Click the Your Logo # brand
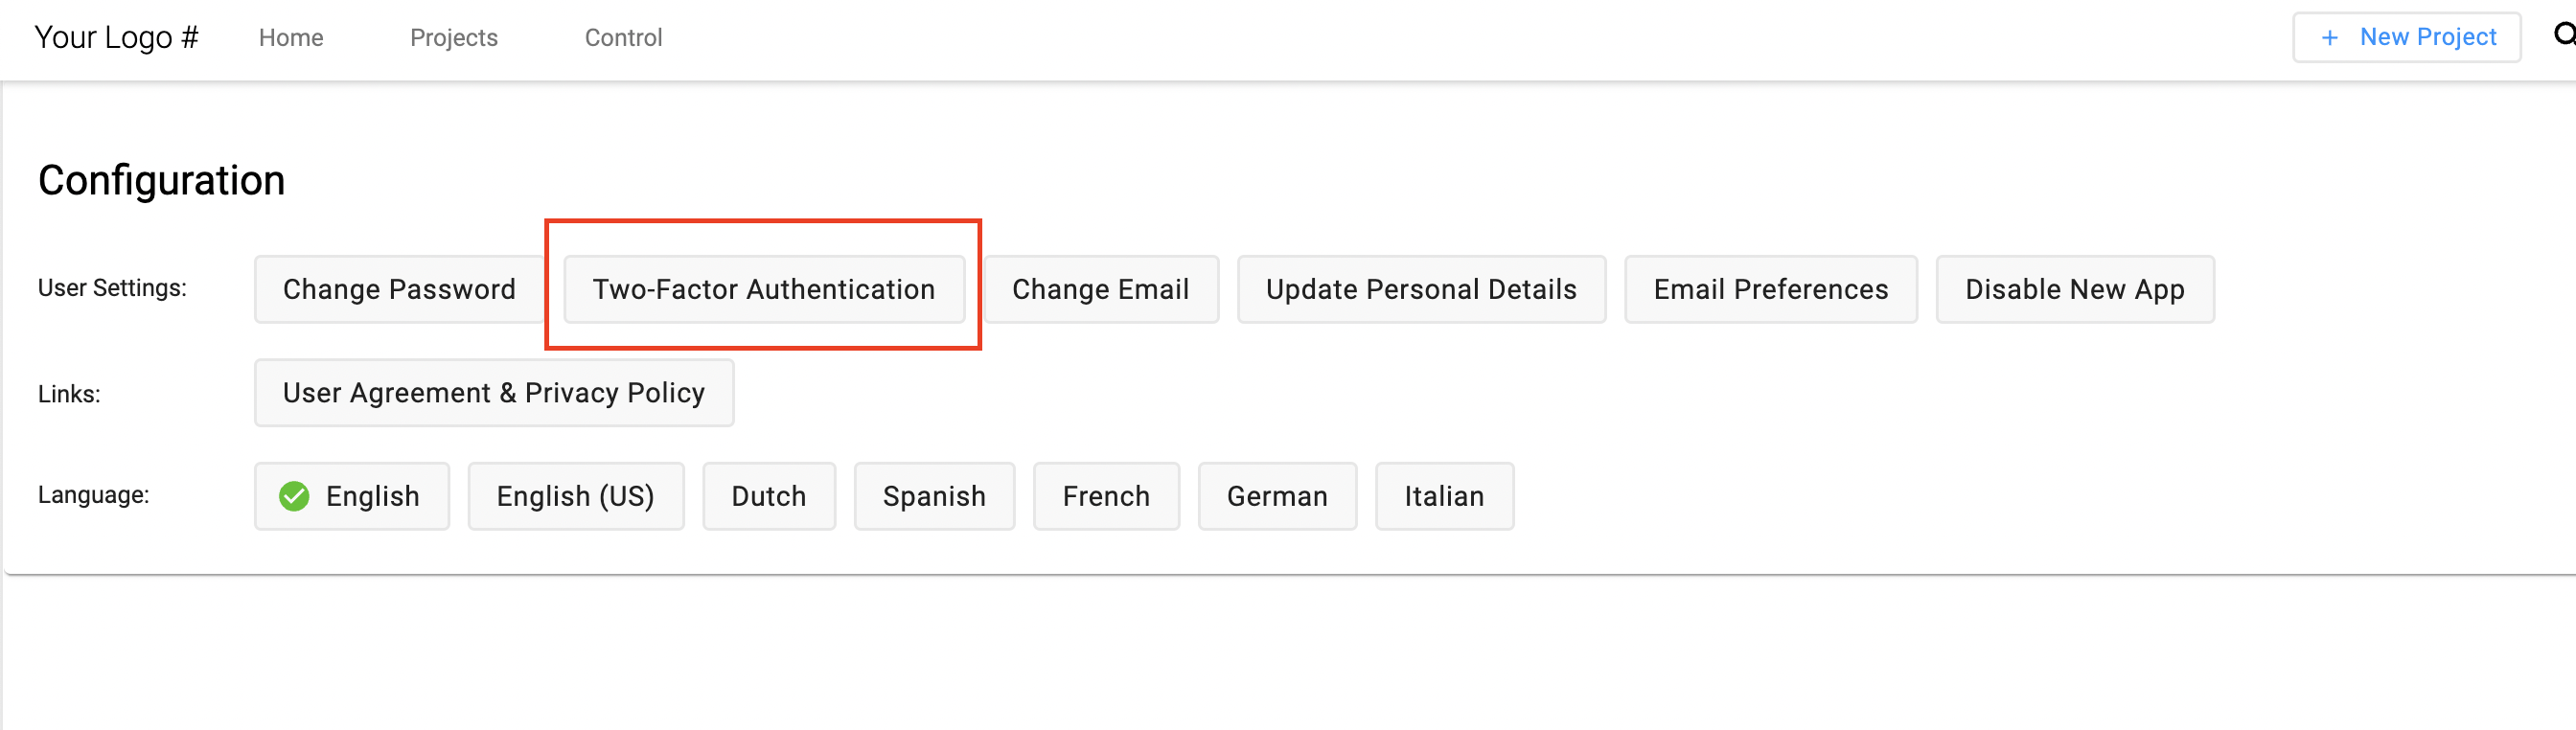Image resolution: width=2576 pixels, height=730 pixels. click(116, 37)
